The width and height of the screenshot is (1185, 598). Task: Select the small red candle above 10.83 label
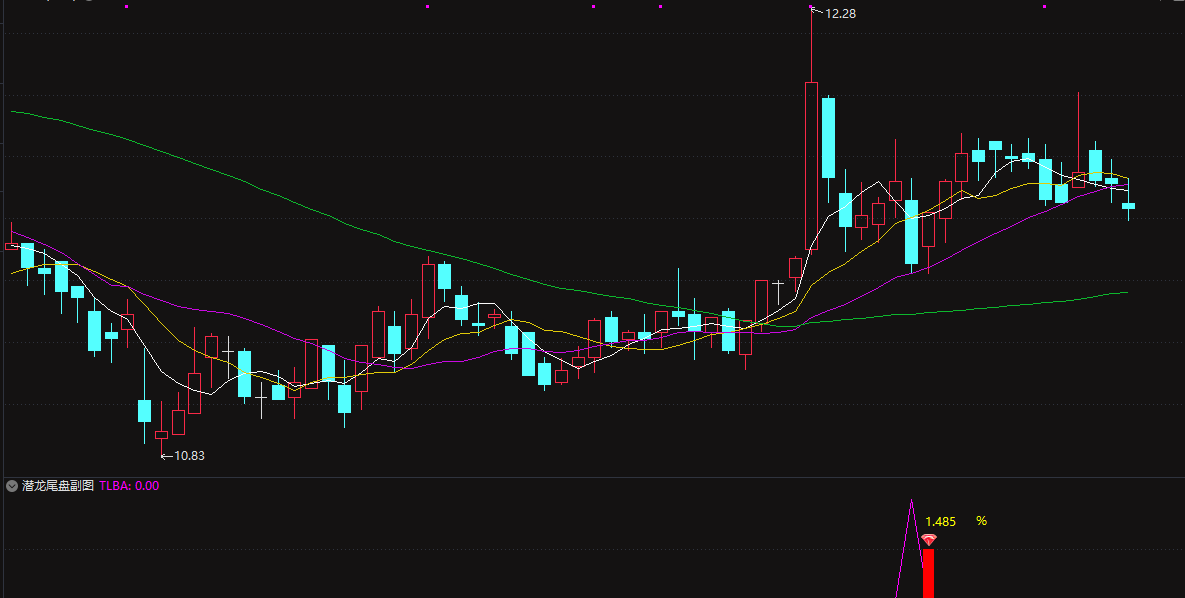(161, 435)
